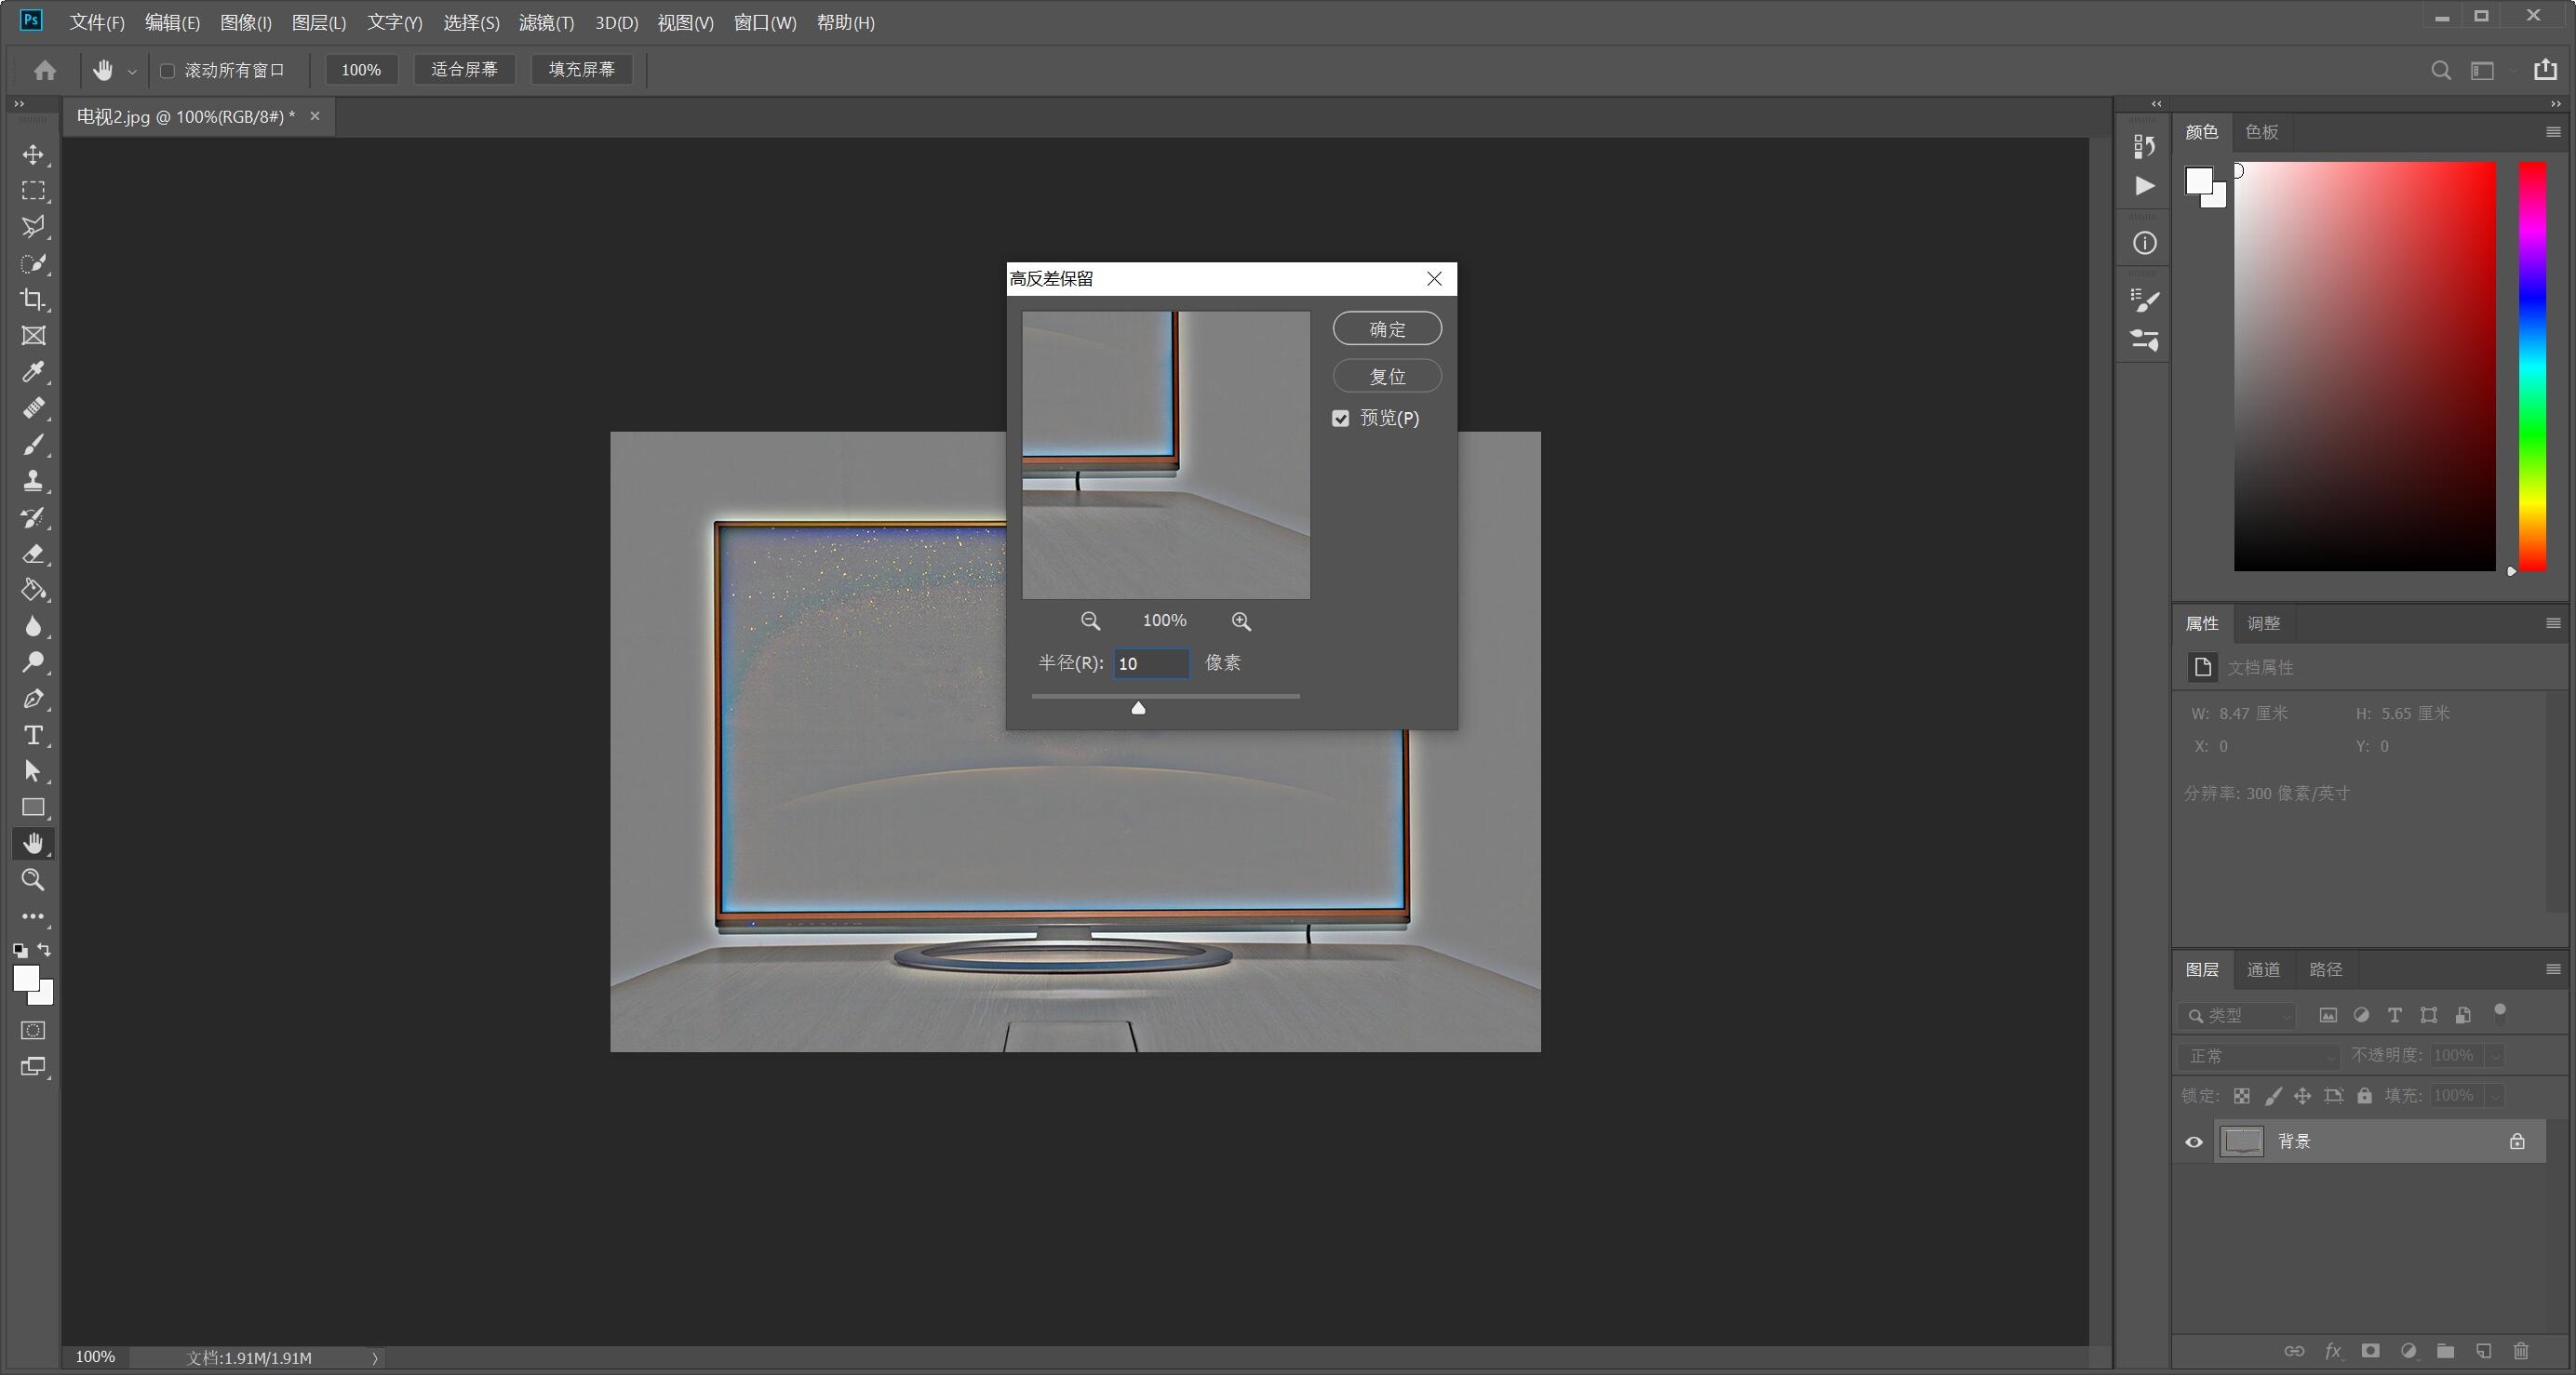Image resolution: width=2576 pixels, height=1375 pixels.
Task: Click the 100% zoom button
Action: (361, 70)
